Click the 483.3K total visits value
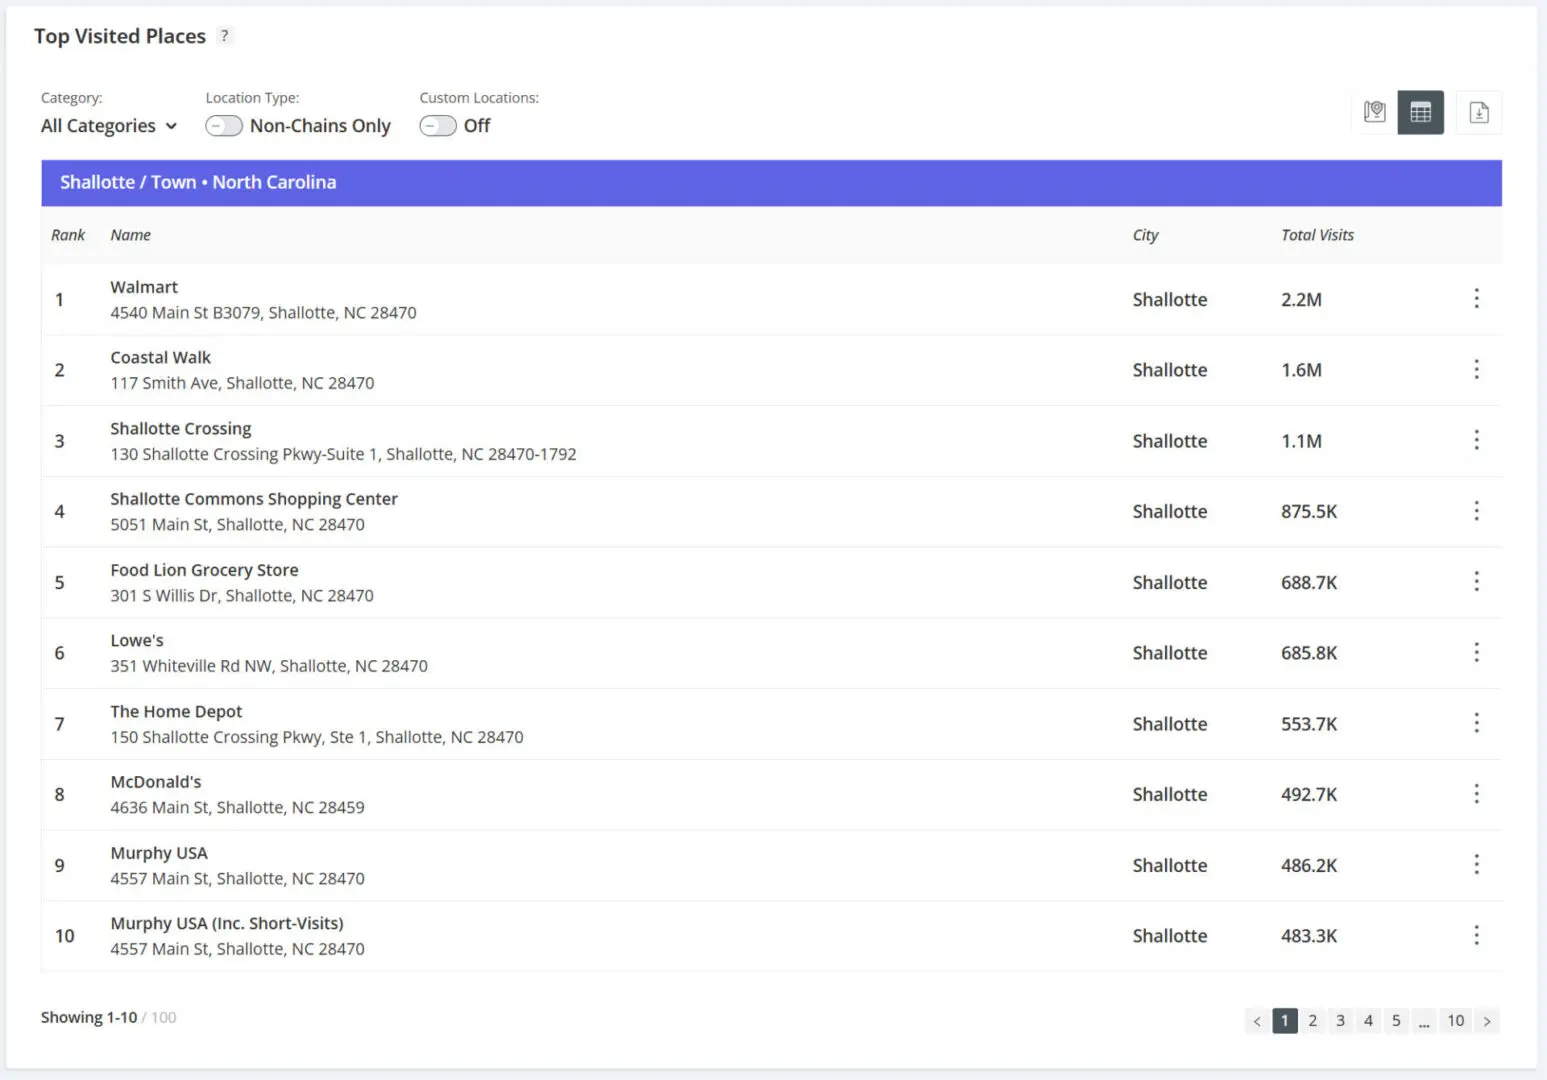This screenshot has height=1080, width=1547. (1309, 936)
